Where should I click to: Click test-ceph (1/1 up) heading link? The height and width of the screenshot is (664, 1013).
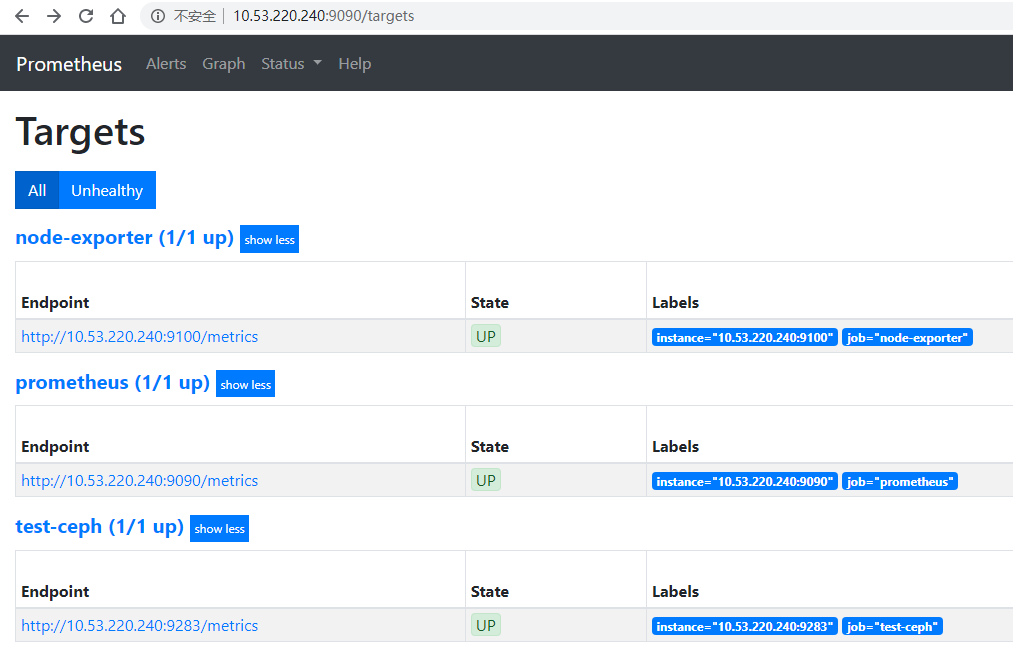[x=99, y=527]
